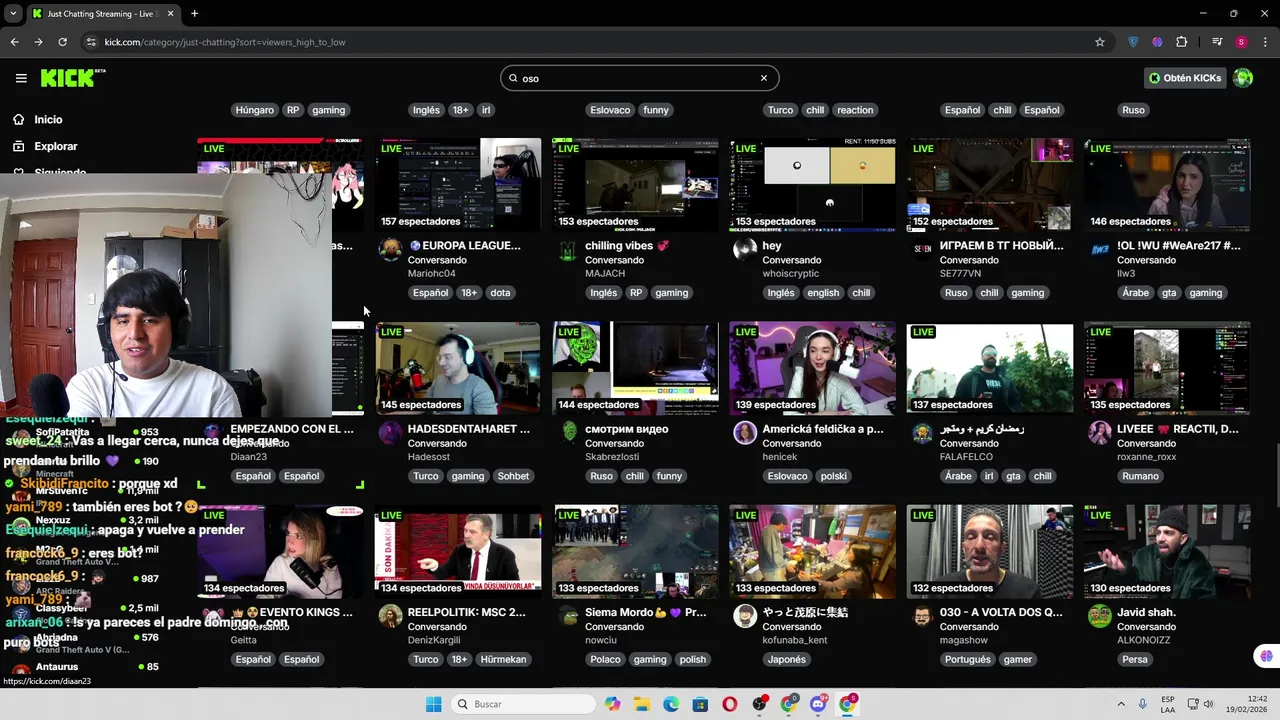1280x720 pixels.
Task: Open the hamburger menu next to the KICK logo
Action: pos(21,78)
